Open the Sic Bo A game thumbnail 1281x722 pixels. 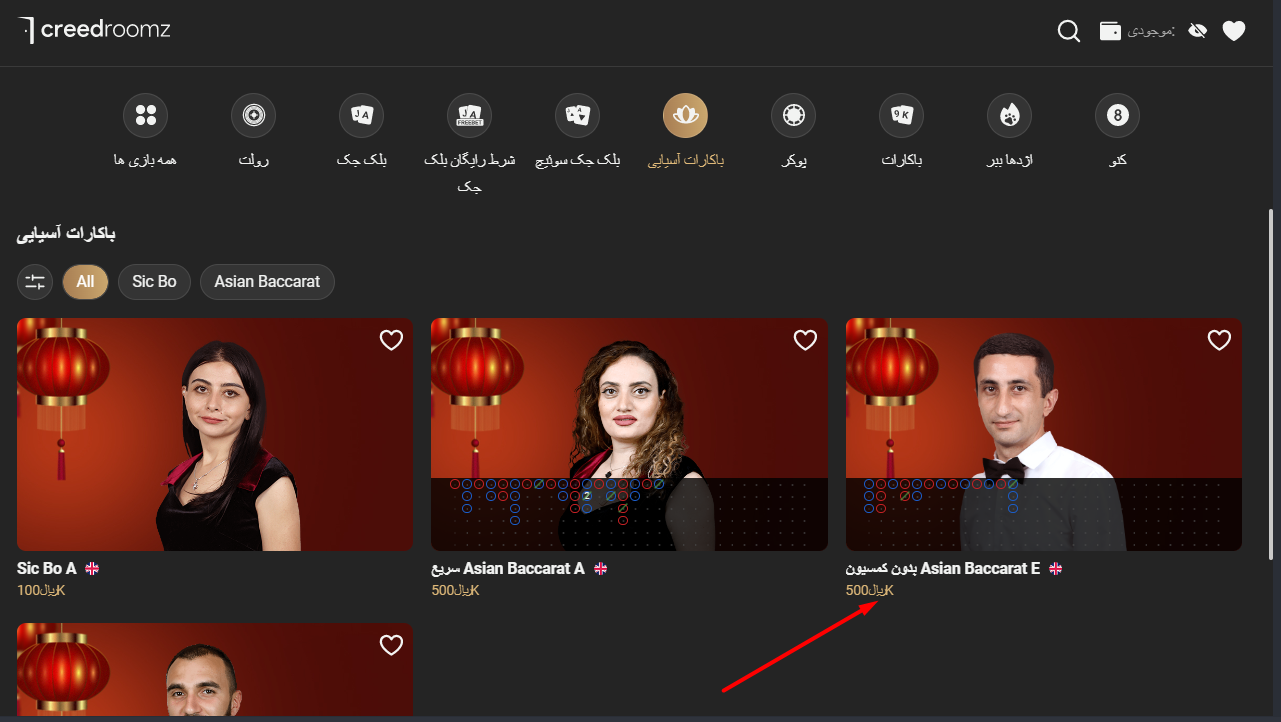pyautogui.click(x=215, y=434)
